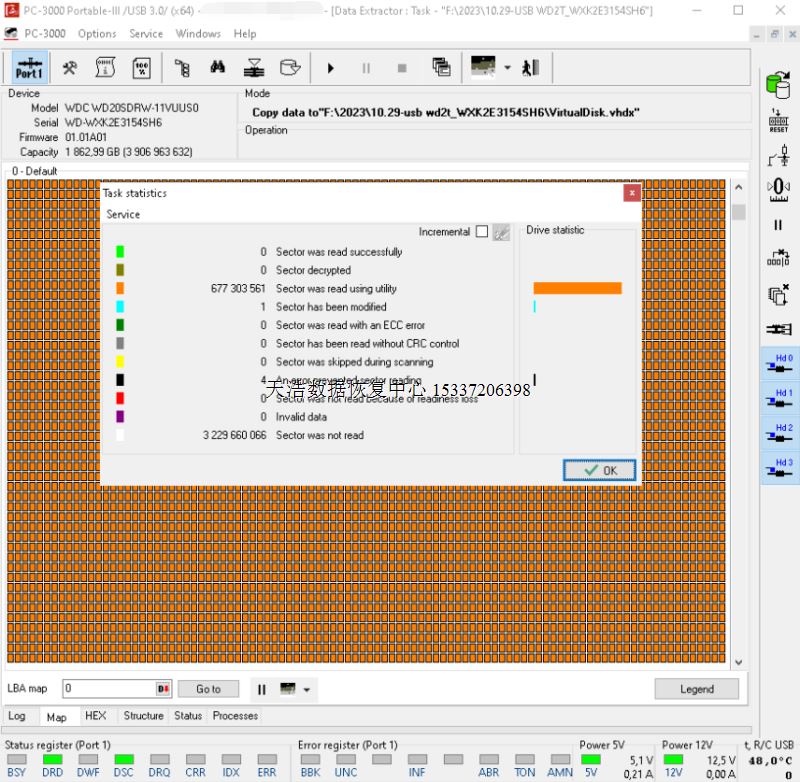Screen dimensions: 800x782
Task: Enable the Incremental checkbox
Action: 482,232
